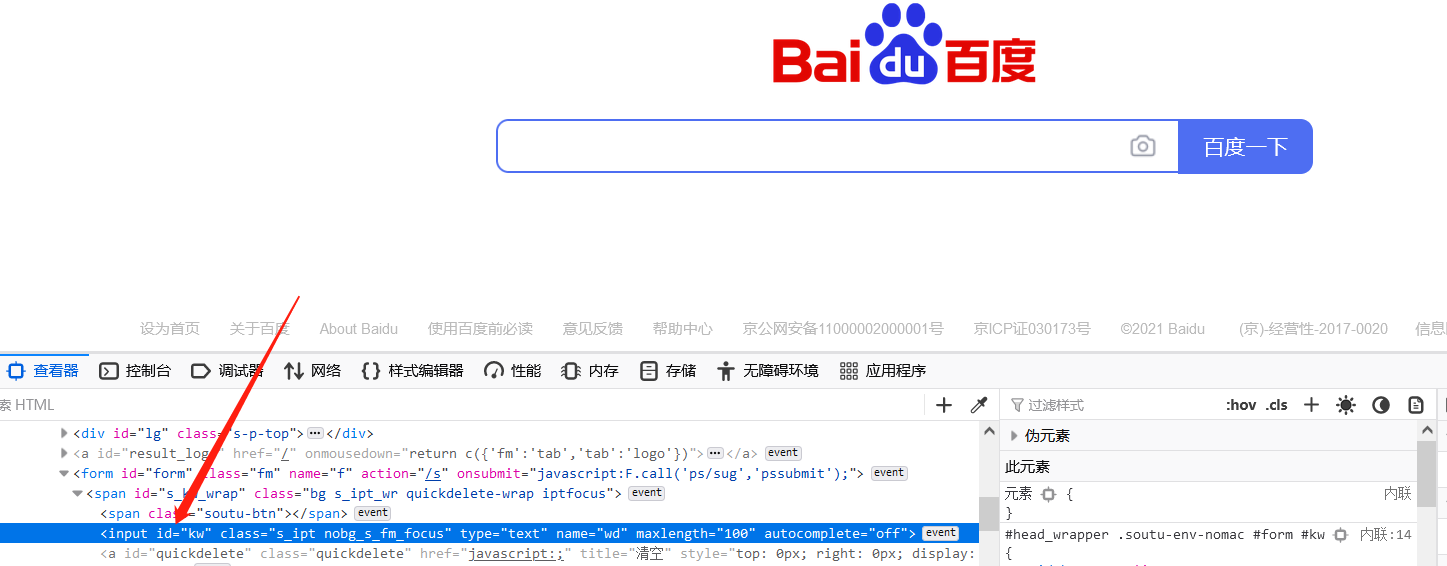Viewport: 1447px width, 566px height.
Task: Click the 此元素 section header
Action: coord(1208,467)
